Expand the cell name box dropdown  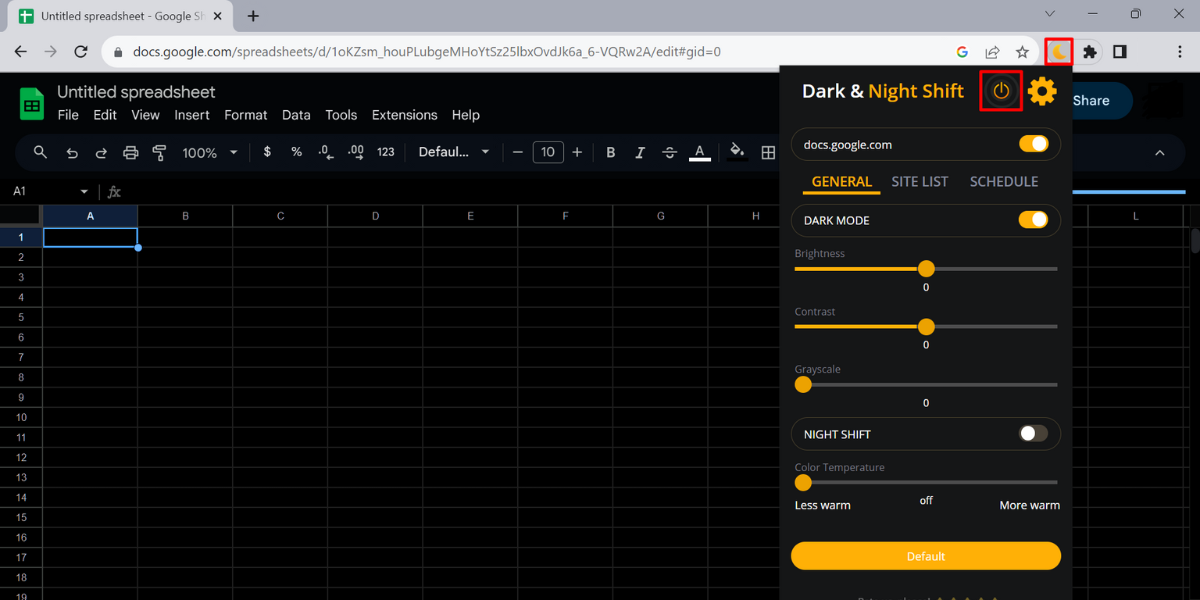pos(83,190)
